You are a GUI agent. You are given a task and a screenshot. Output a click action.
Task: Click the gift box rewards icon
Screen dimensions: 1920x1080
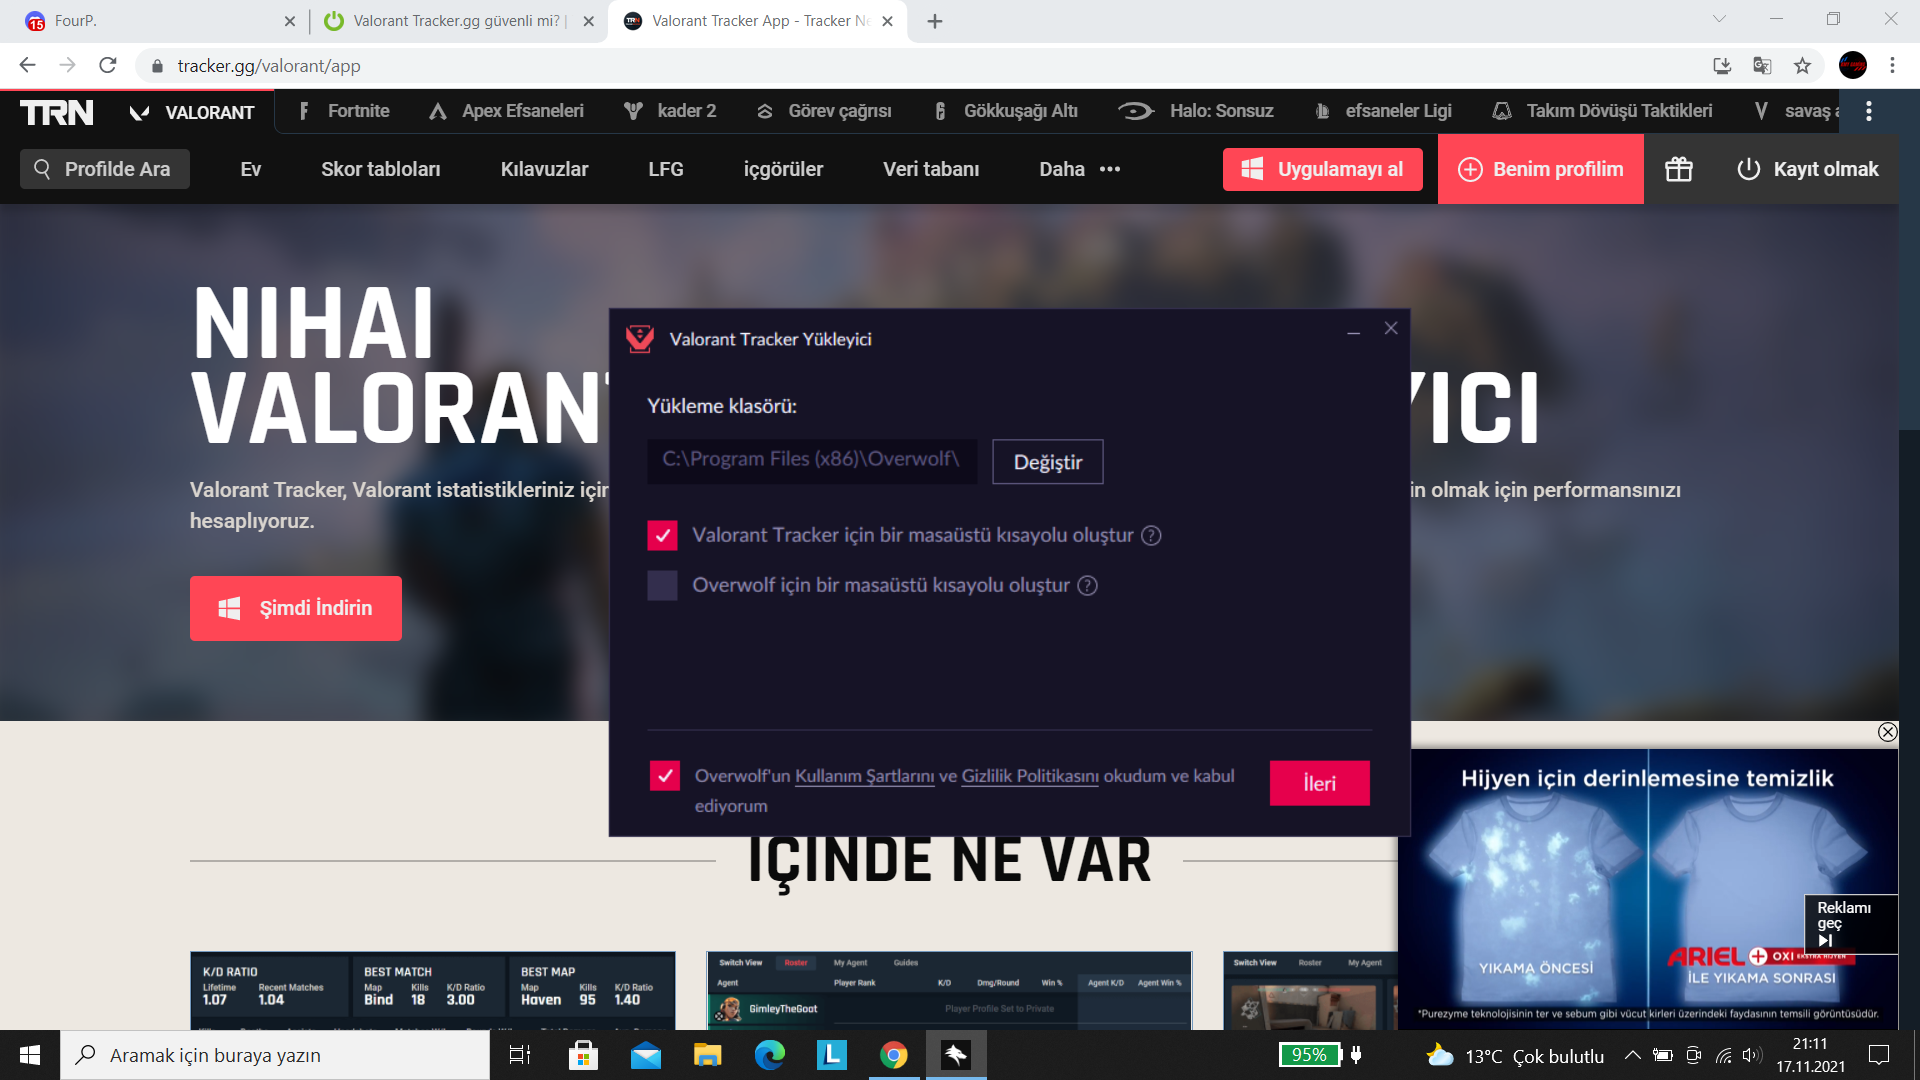(1678, 169)
